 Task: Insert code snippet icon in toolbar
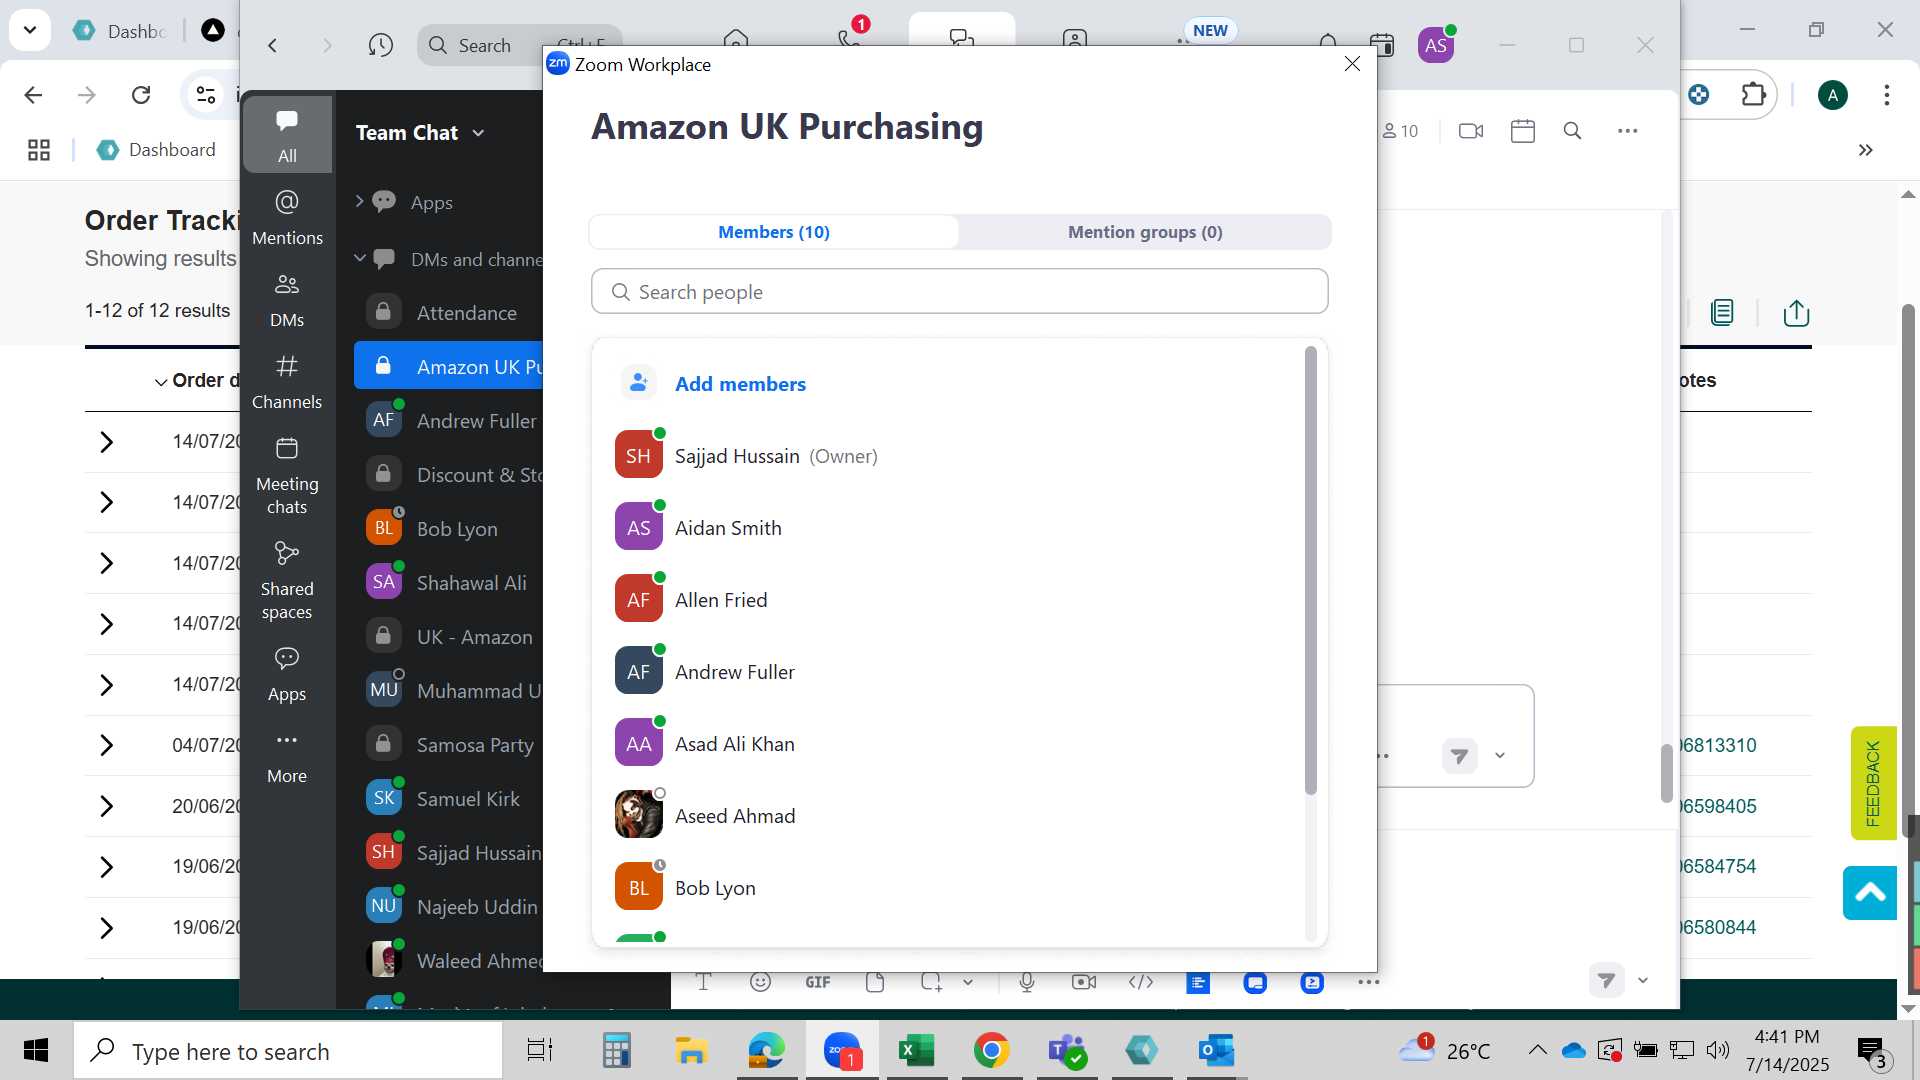(x=1141, y=982)
